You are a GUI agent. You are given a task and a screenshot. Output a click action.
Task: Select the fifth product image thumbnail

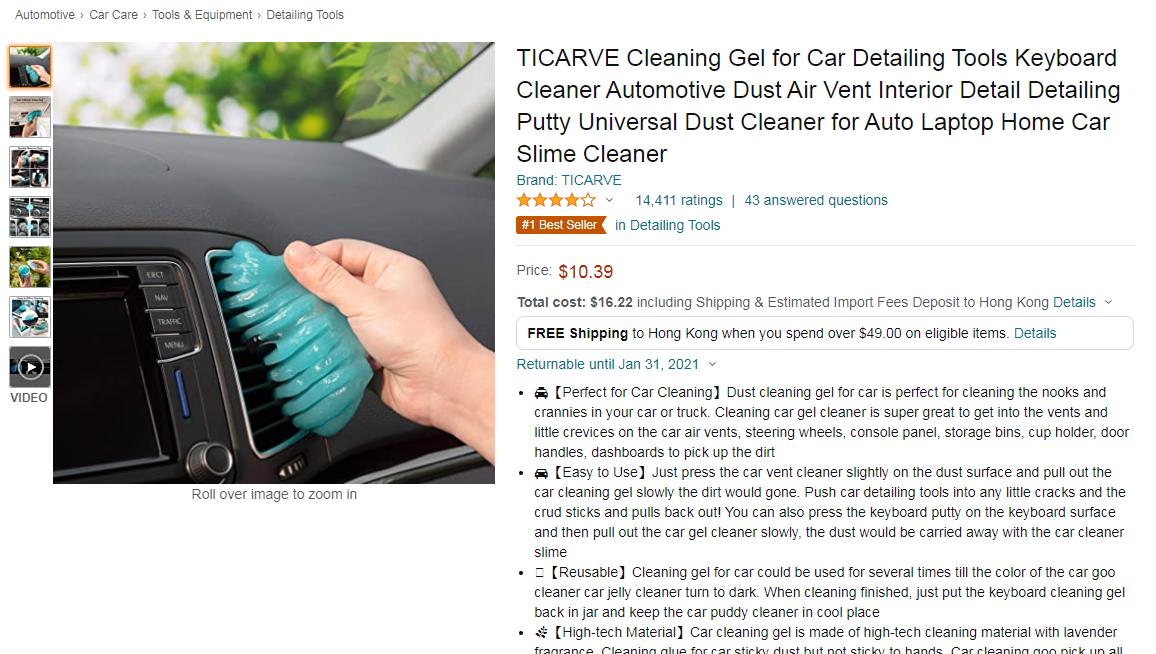click(x=29, y=267)
